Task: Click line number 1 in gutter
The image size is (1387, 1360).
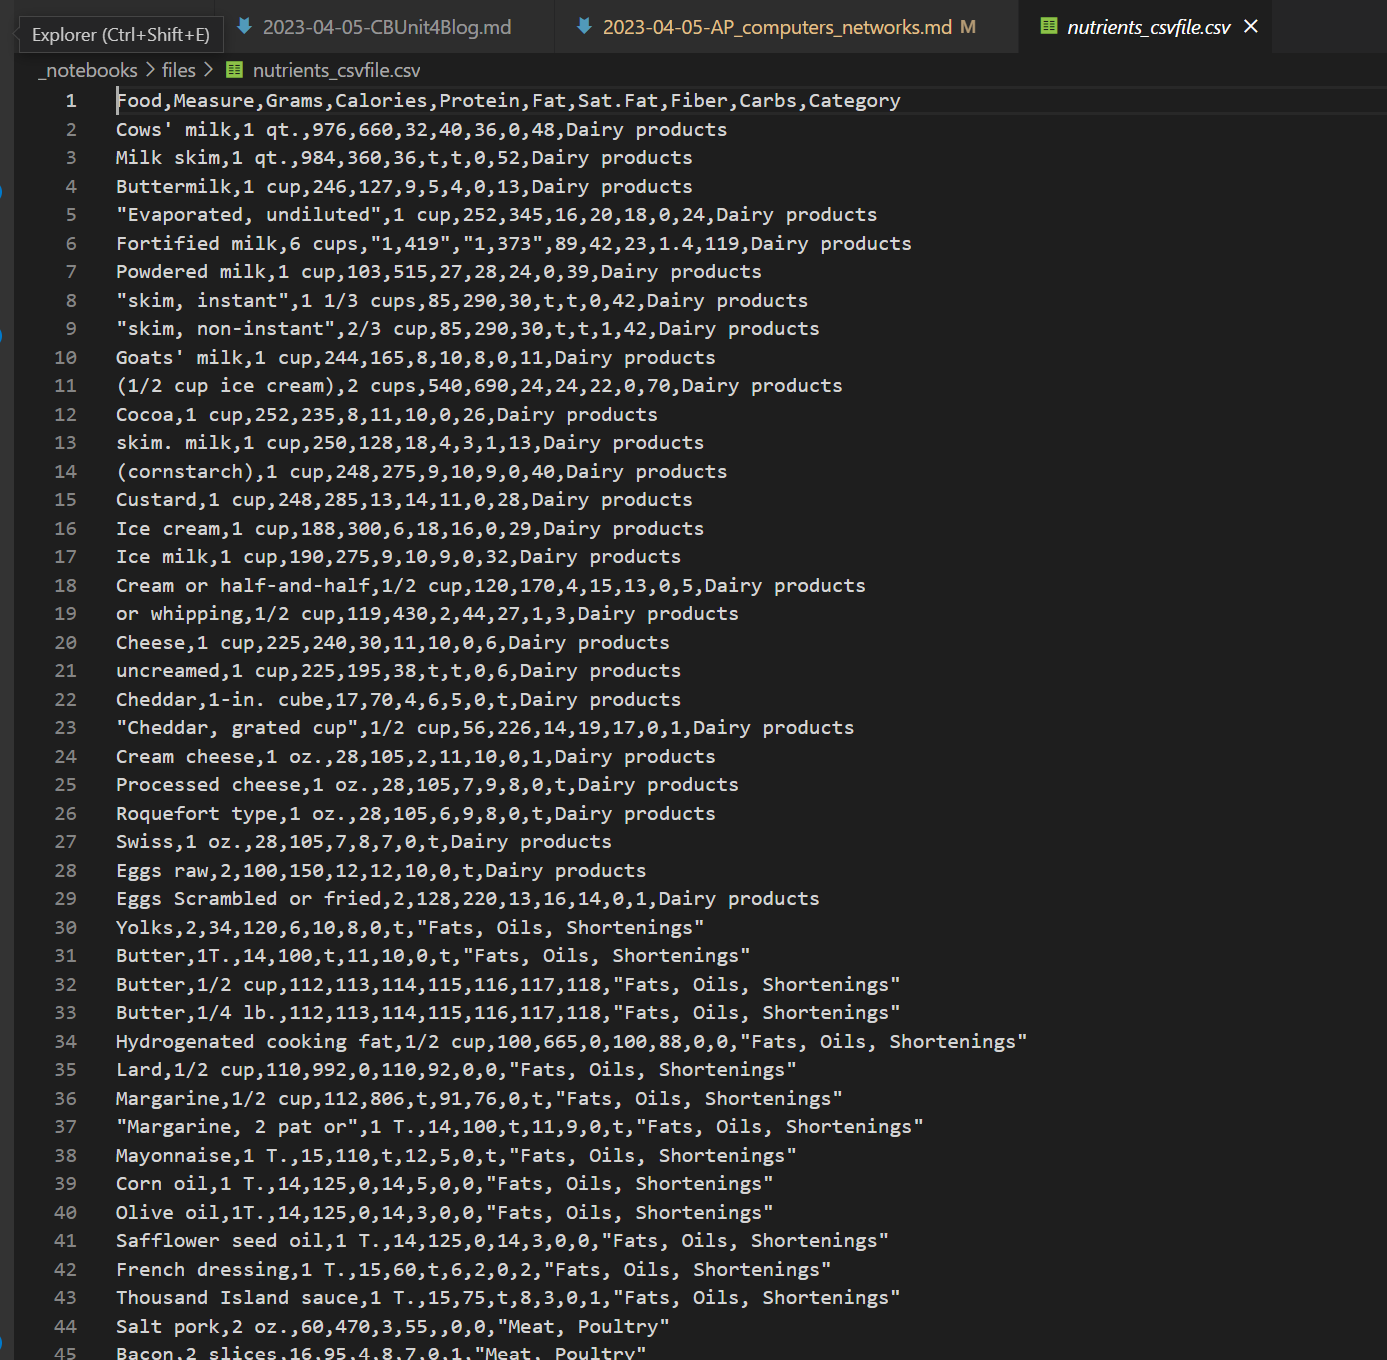Action: click(x=71, y=101)
